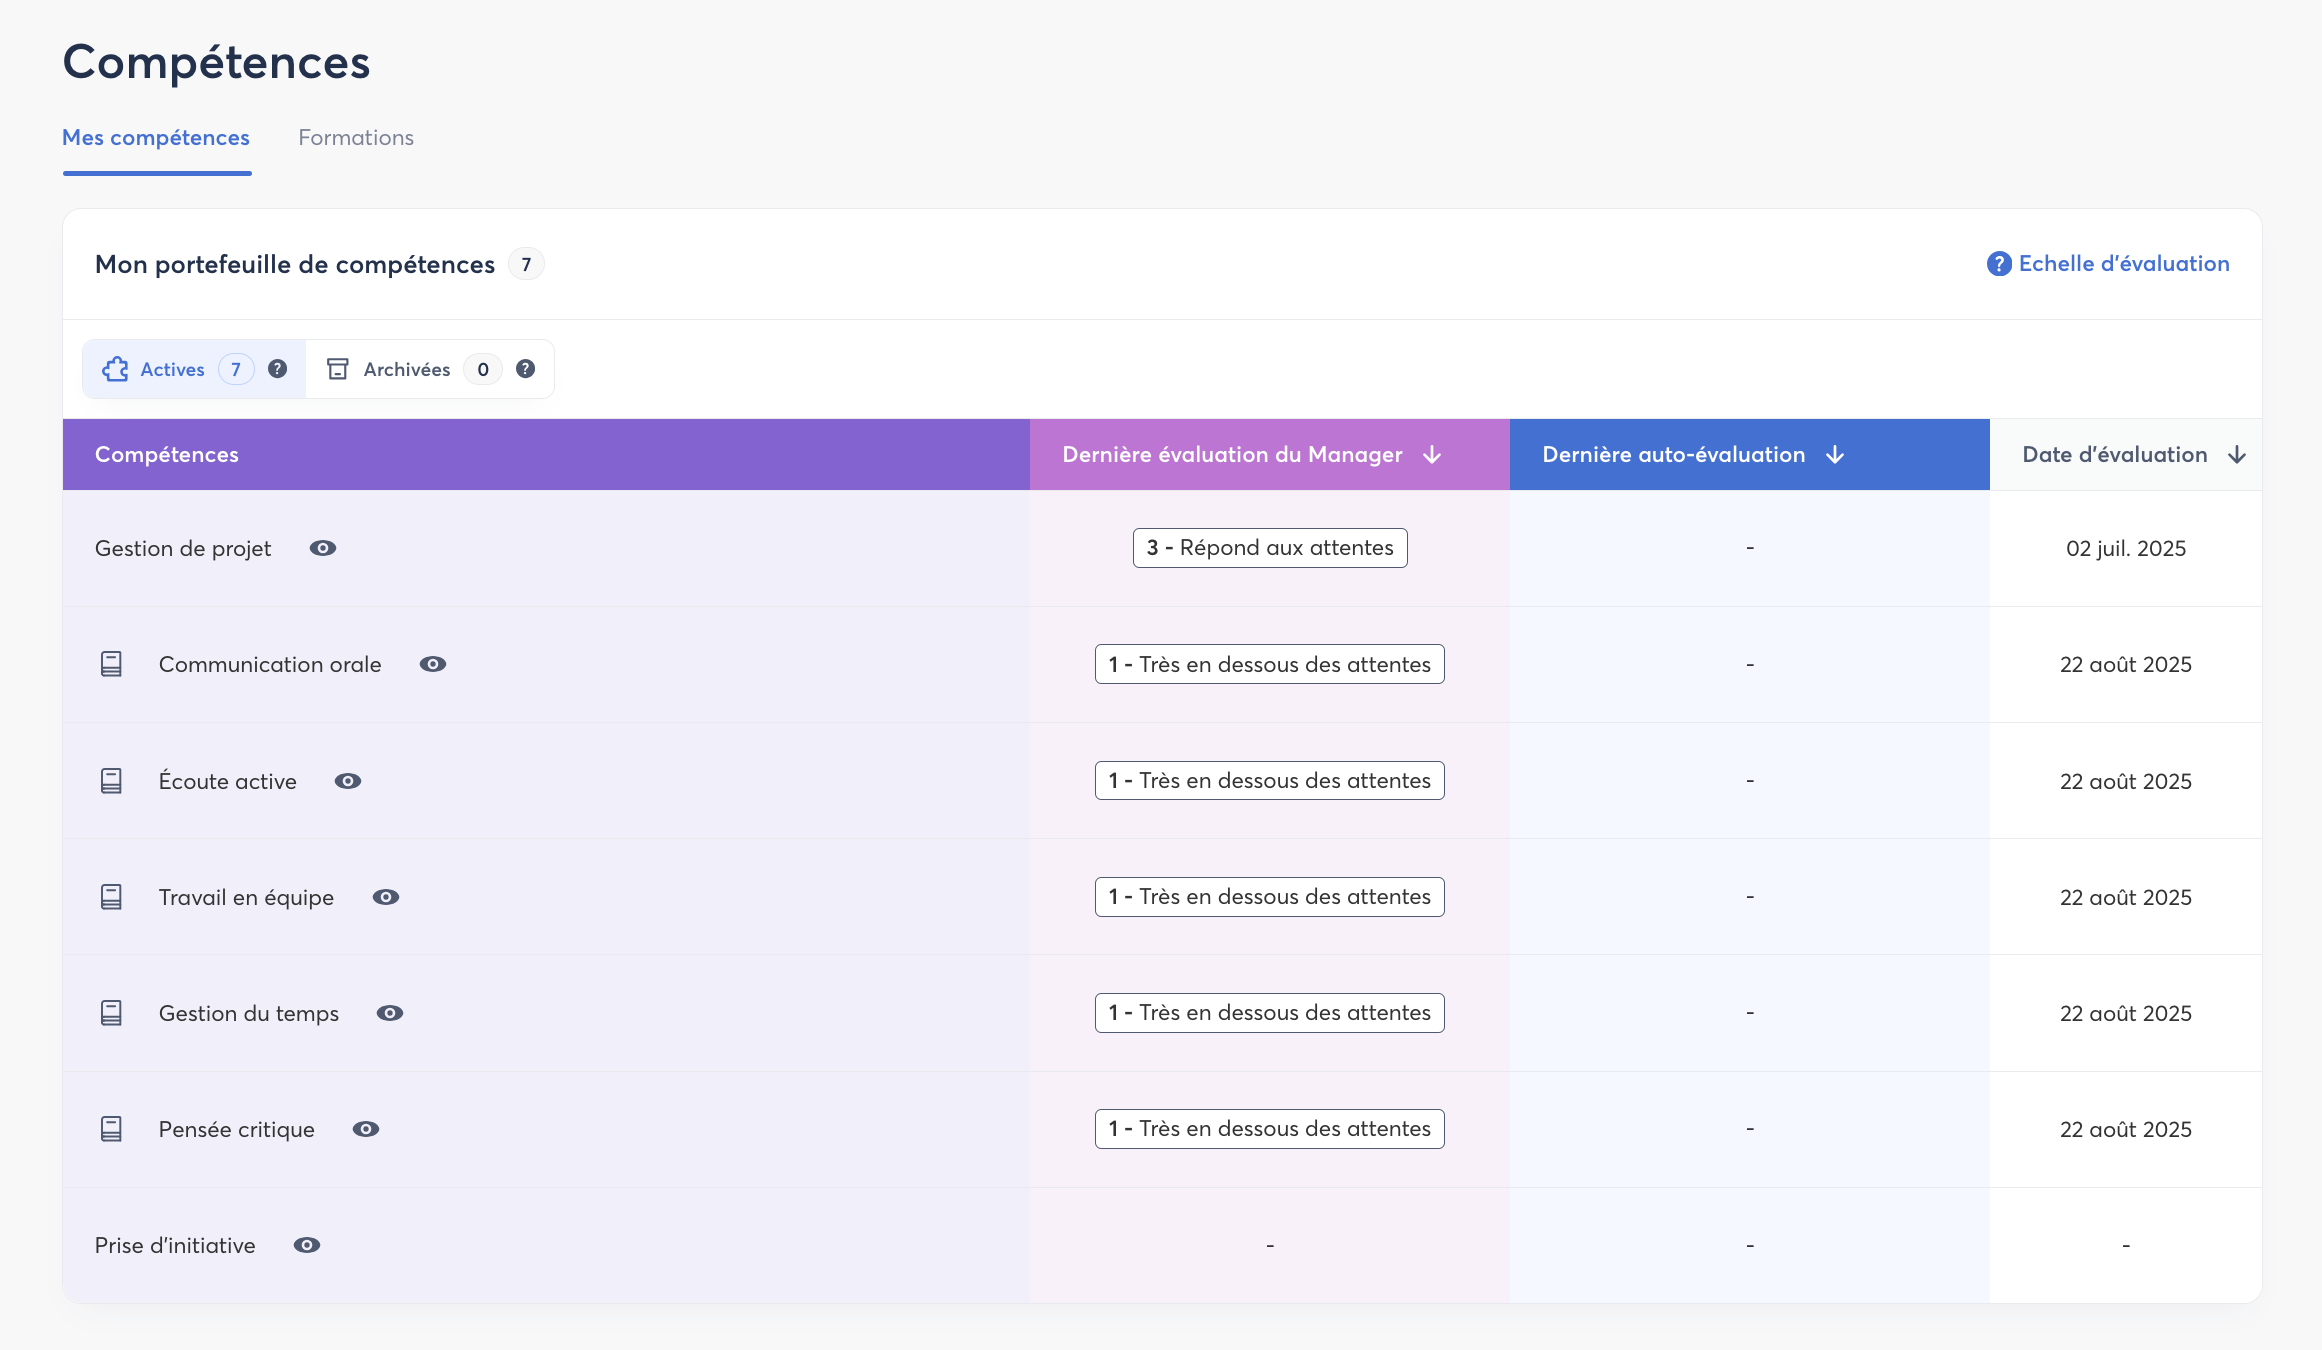The width and height of the screenshot is (2322, 1350).
Task: Sort by Dernière évaluation du Manager arrow
Action: click(1432, 455)
